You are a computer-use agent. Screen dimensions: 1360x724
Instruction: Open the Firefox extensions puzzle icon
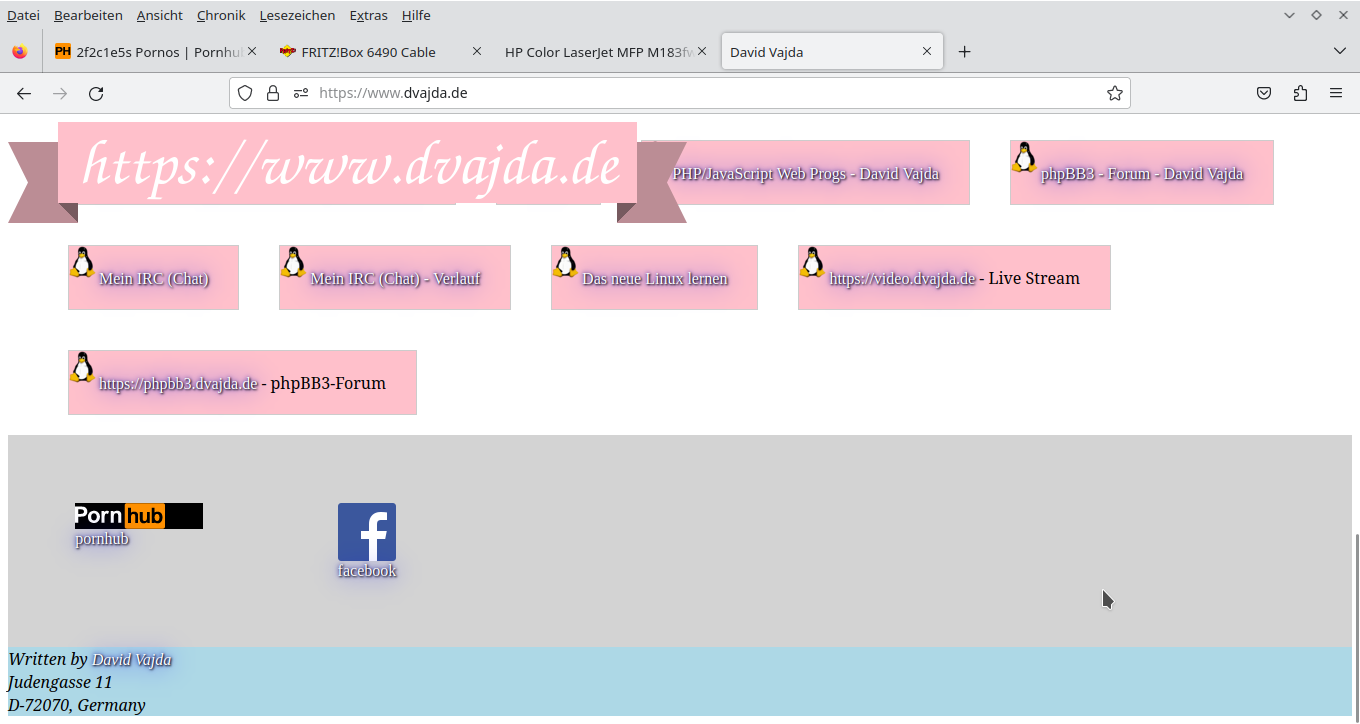[1300, 93]
